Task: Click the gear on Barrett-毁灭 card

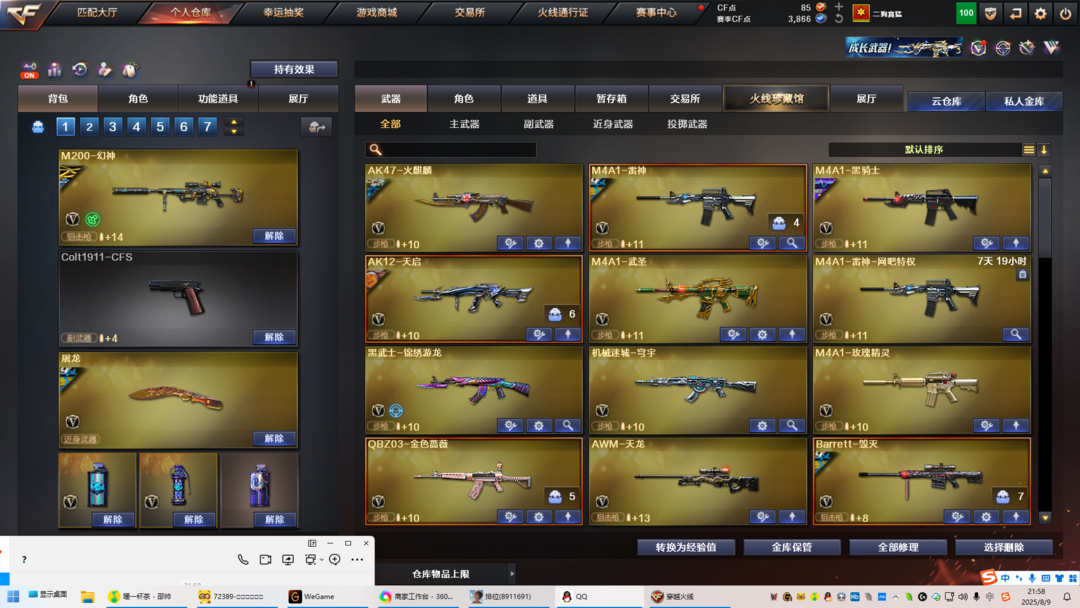Action: point(986,516)
